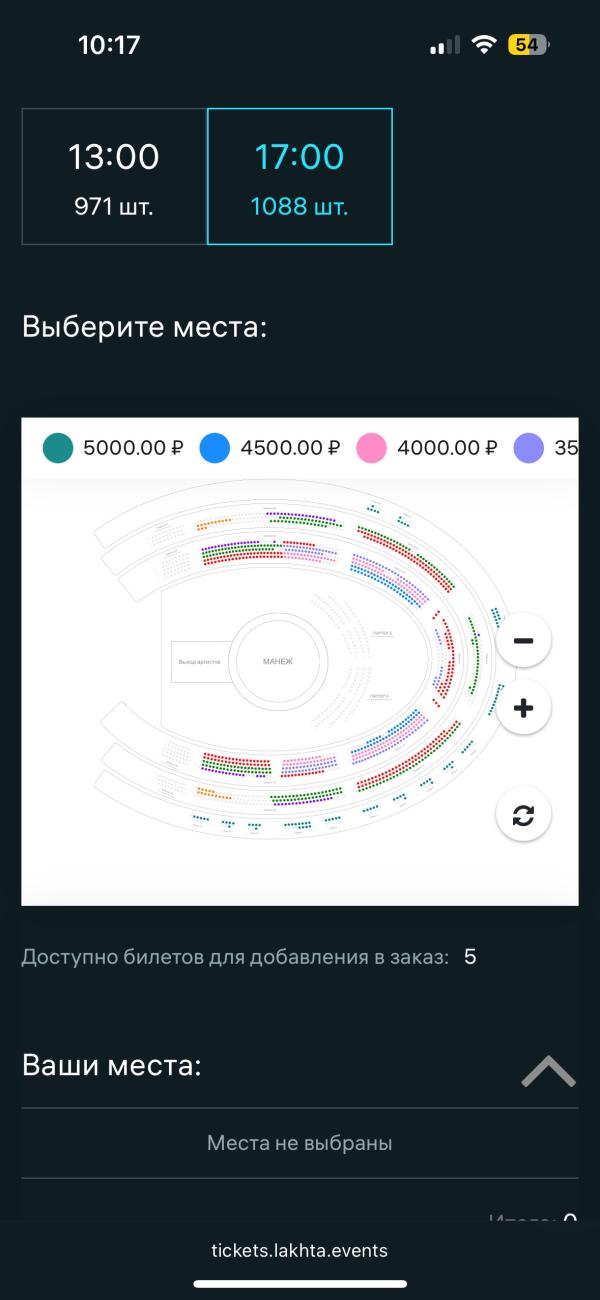Tap the МАНЕЖ arena circle on map
Viewport: 600px width, 1300px height.
coord(278,662)
